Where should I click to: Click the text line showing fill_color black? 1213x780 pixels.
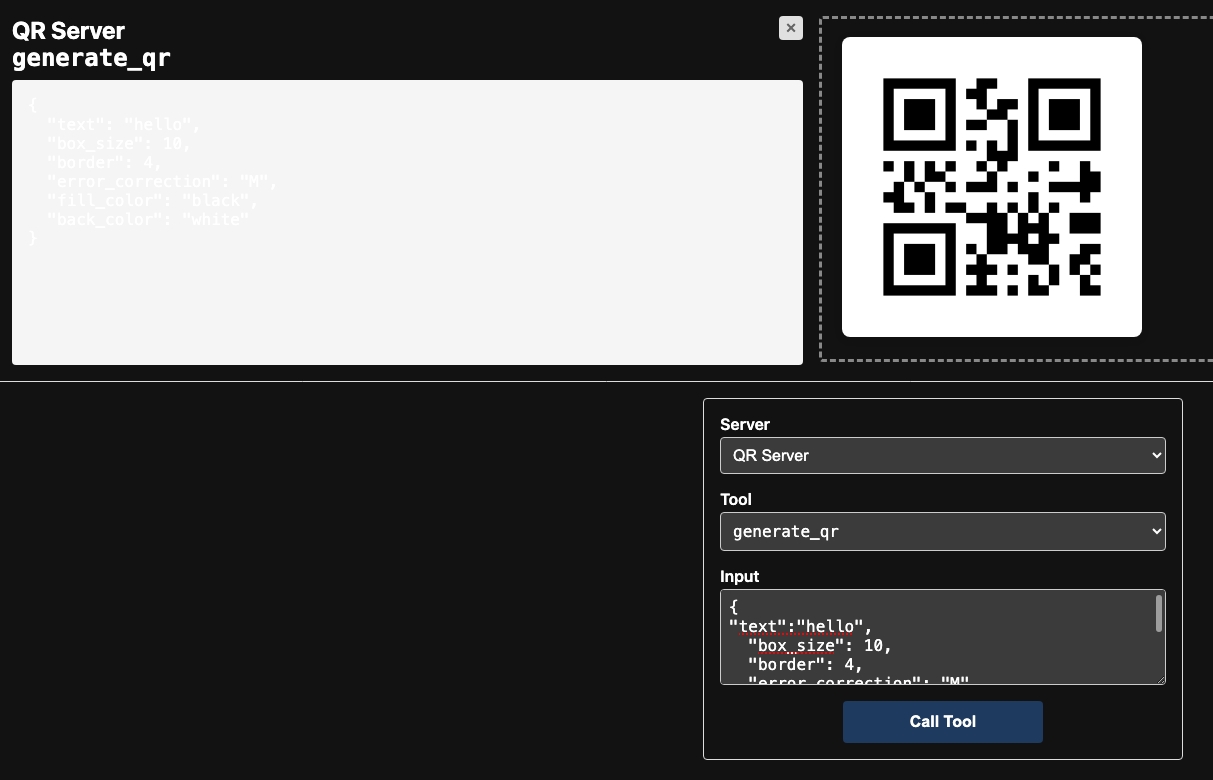[151, 201]
